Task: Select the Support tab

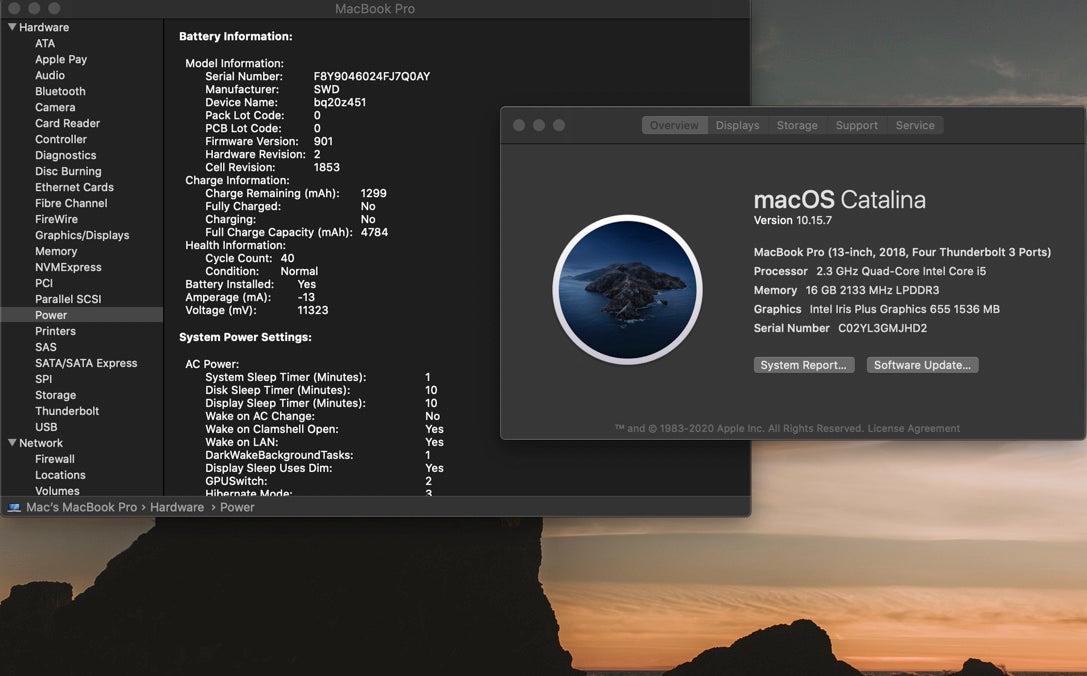Action: 856,125
